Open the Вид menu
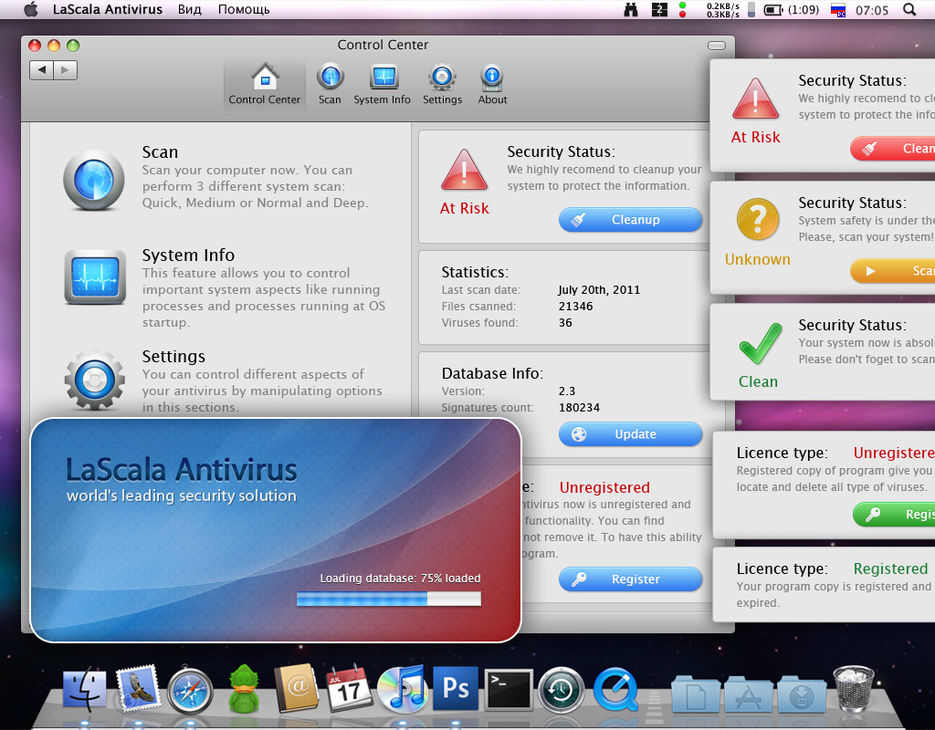Screen dimensions: 935x730 coord(190,10)
